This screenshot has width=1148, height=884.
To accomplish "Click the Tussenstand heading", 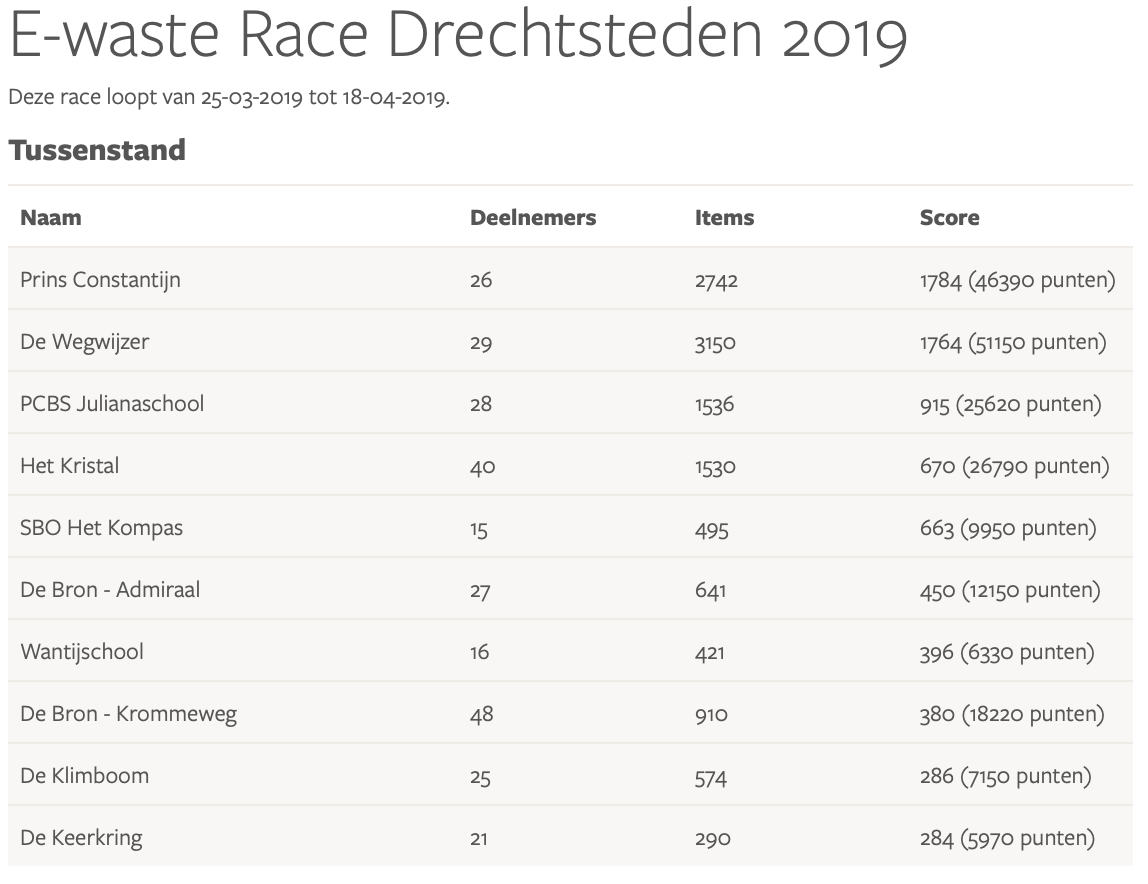I will [97, 150].
